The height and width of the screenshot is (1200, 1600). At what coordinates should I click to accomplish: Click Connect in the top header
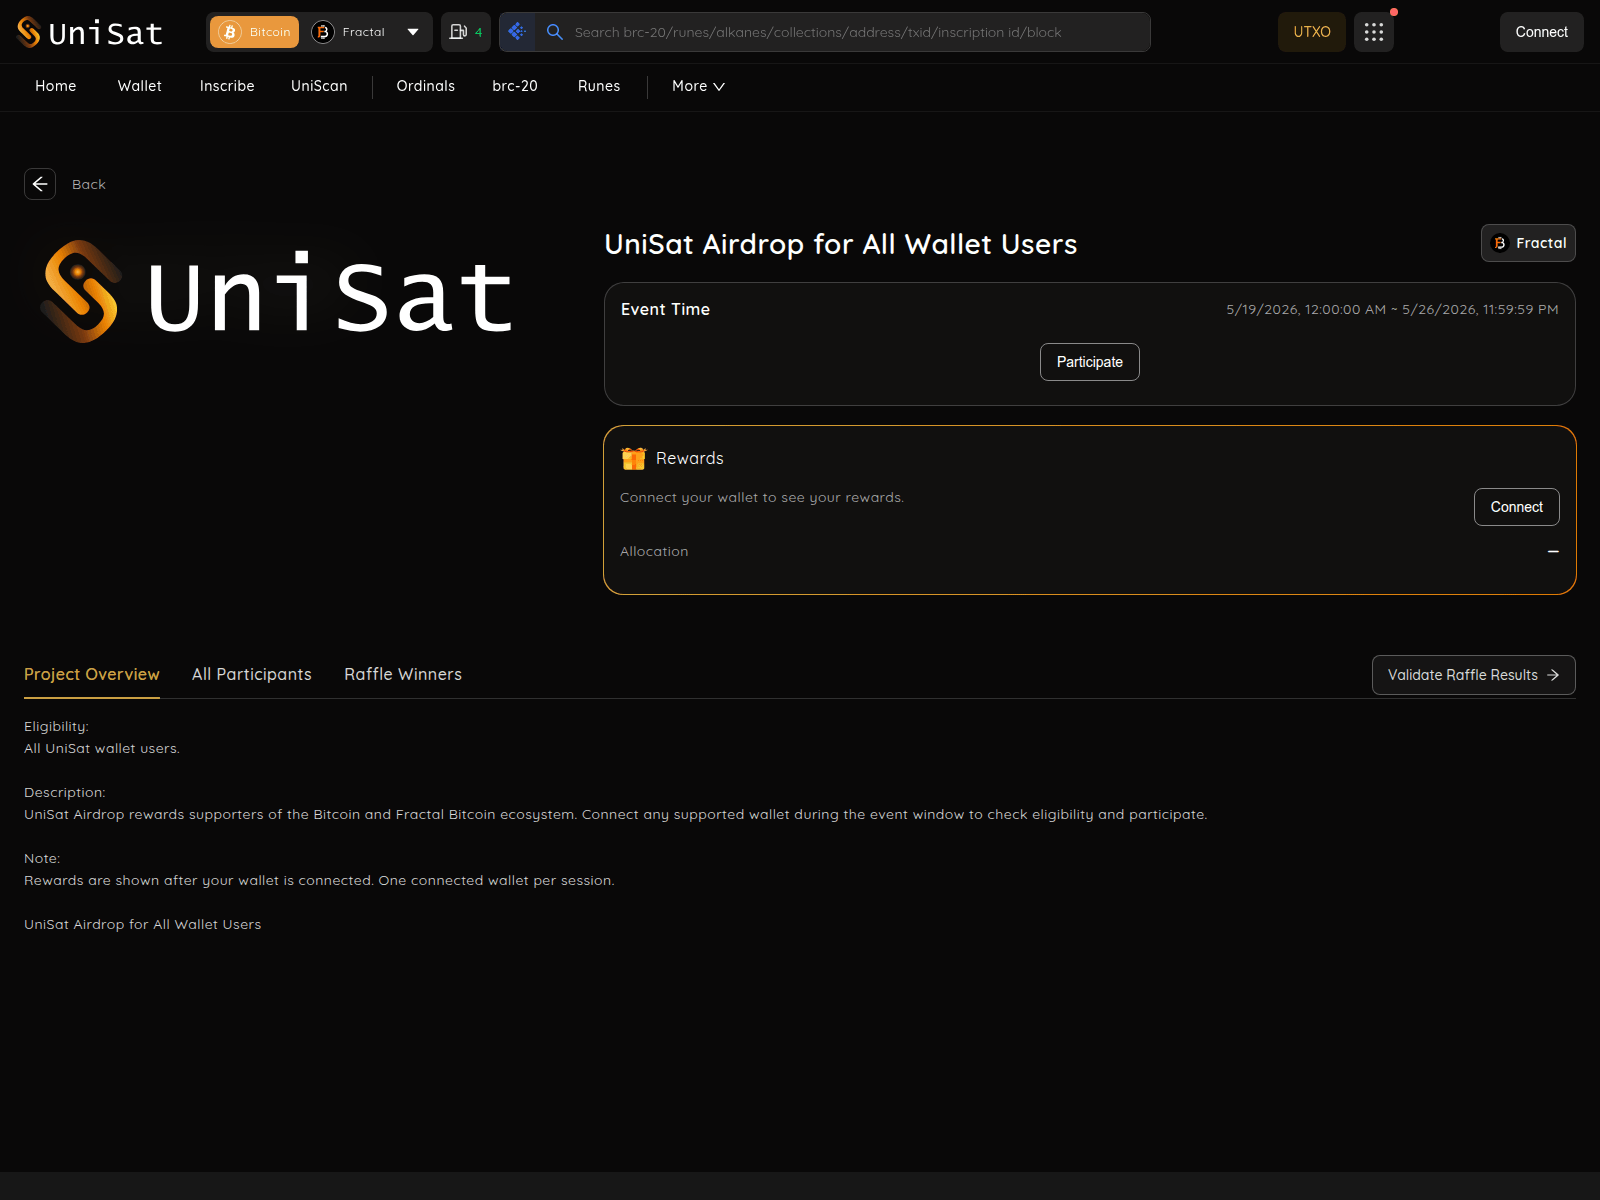tap(1541, 32)
